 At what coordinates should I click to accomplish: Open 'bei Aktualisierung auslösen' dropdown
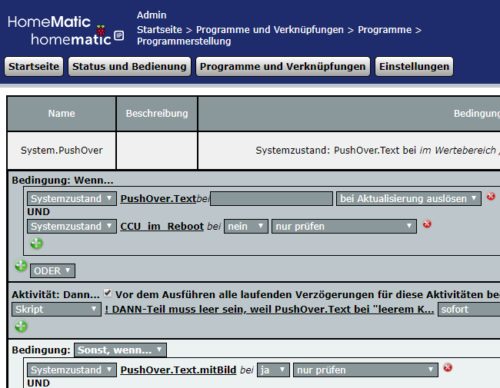click(409, 198)
